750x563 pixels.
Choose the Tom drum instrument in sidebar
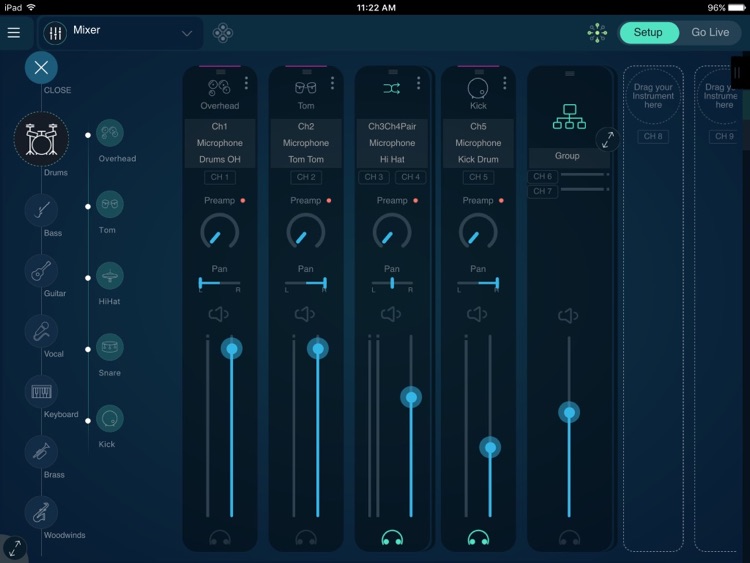click(110, 204)
